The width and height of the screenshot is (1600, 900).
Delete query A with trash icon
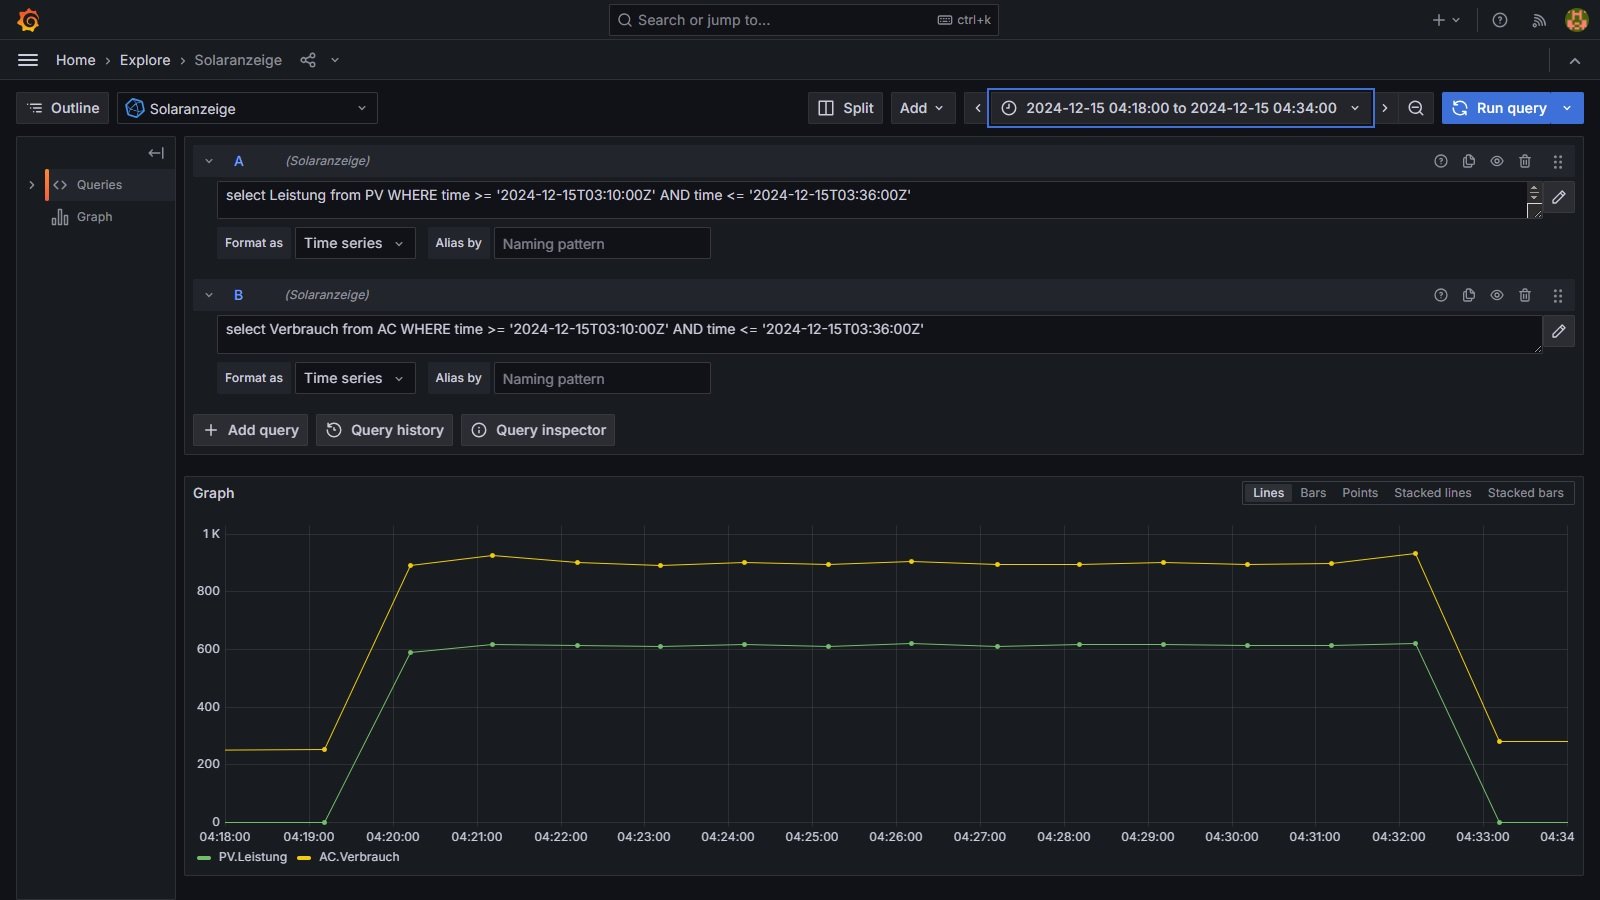(x=1525, y=161)
